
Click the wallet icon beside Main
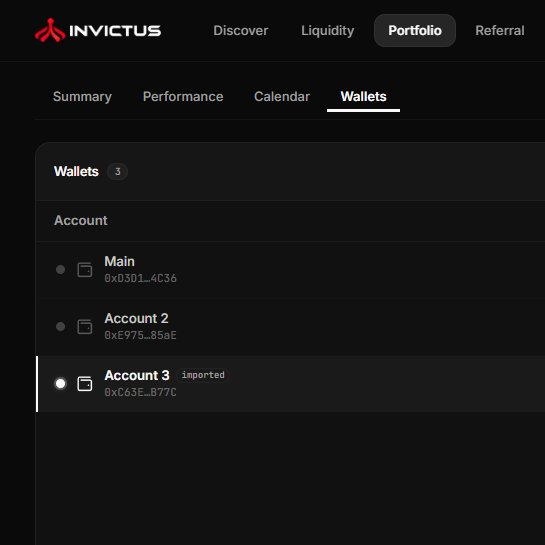(x=84, y=269)
